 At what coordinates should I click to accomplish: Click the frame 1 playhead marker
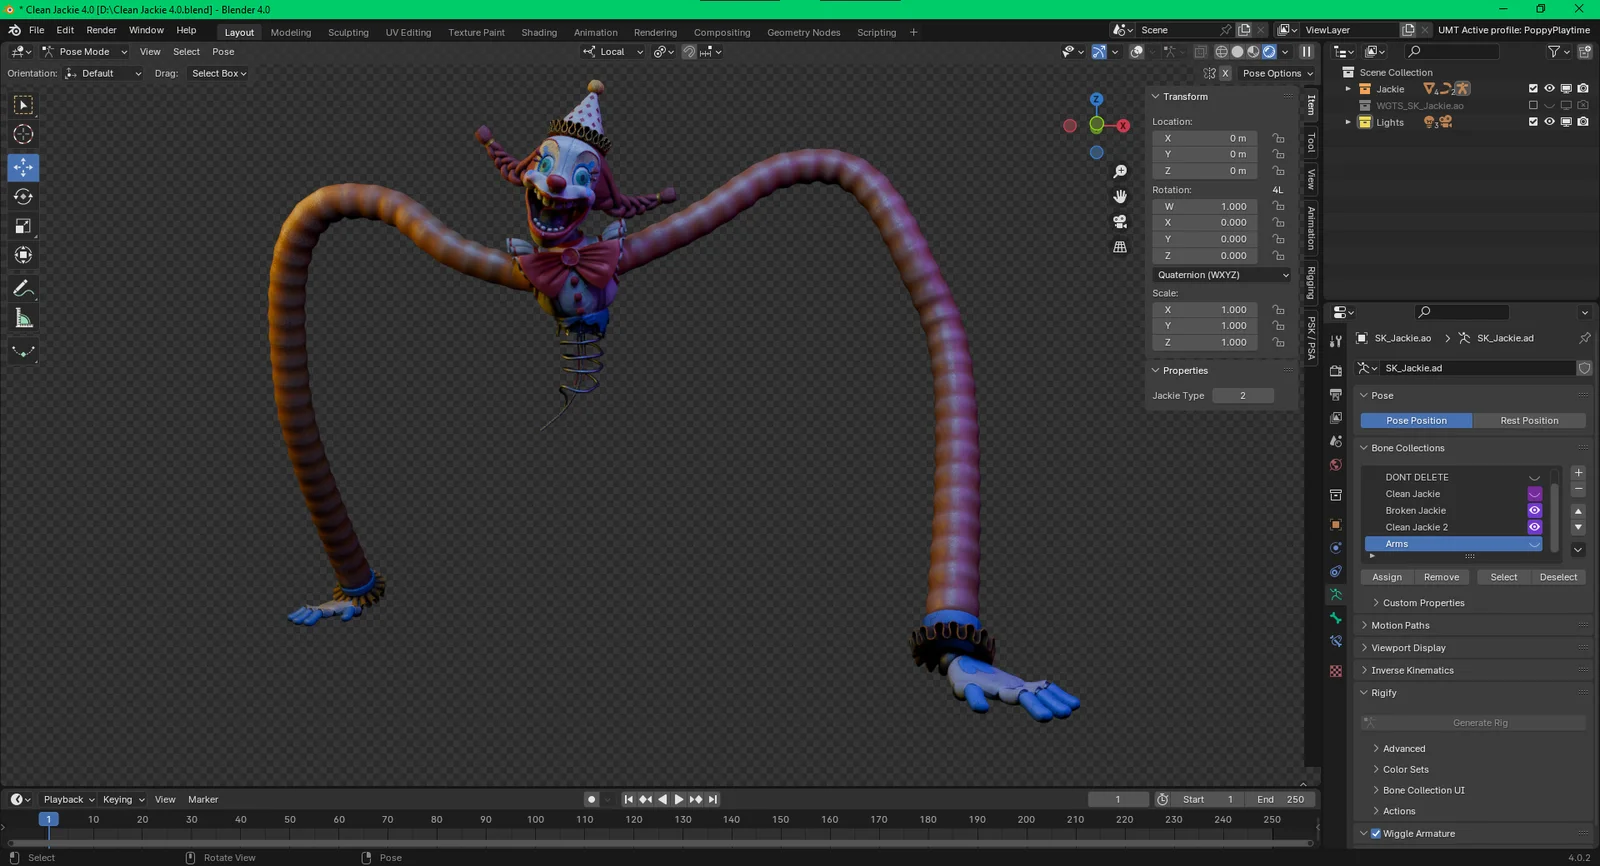click(48, 819)
